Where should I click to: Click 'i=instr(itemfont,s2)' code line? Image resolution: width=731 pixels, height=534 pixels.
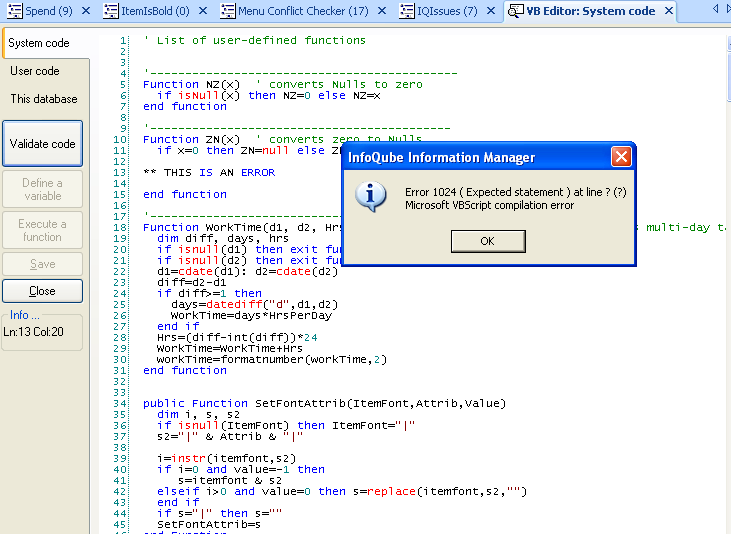pyautogui.click(x=227, y=458)
